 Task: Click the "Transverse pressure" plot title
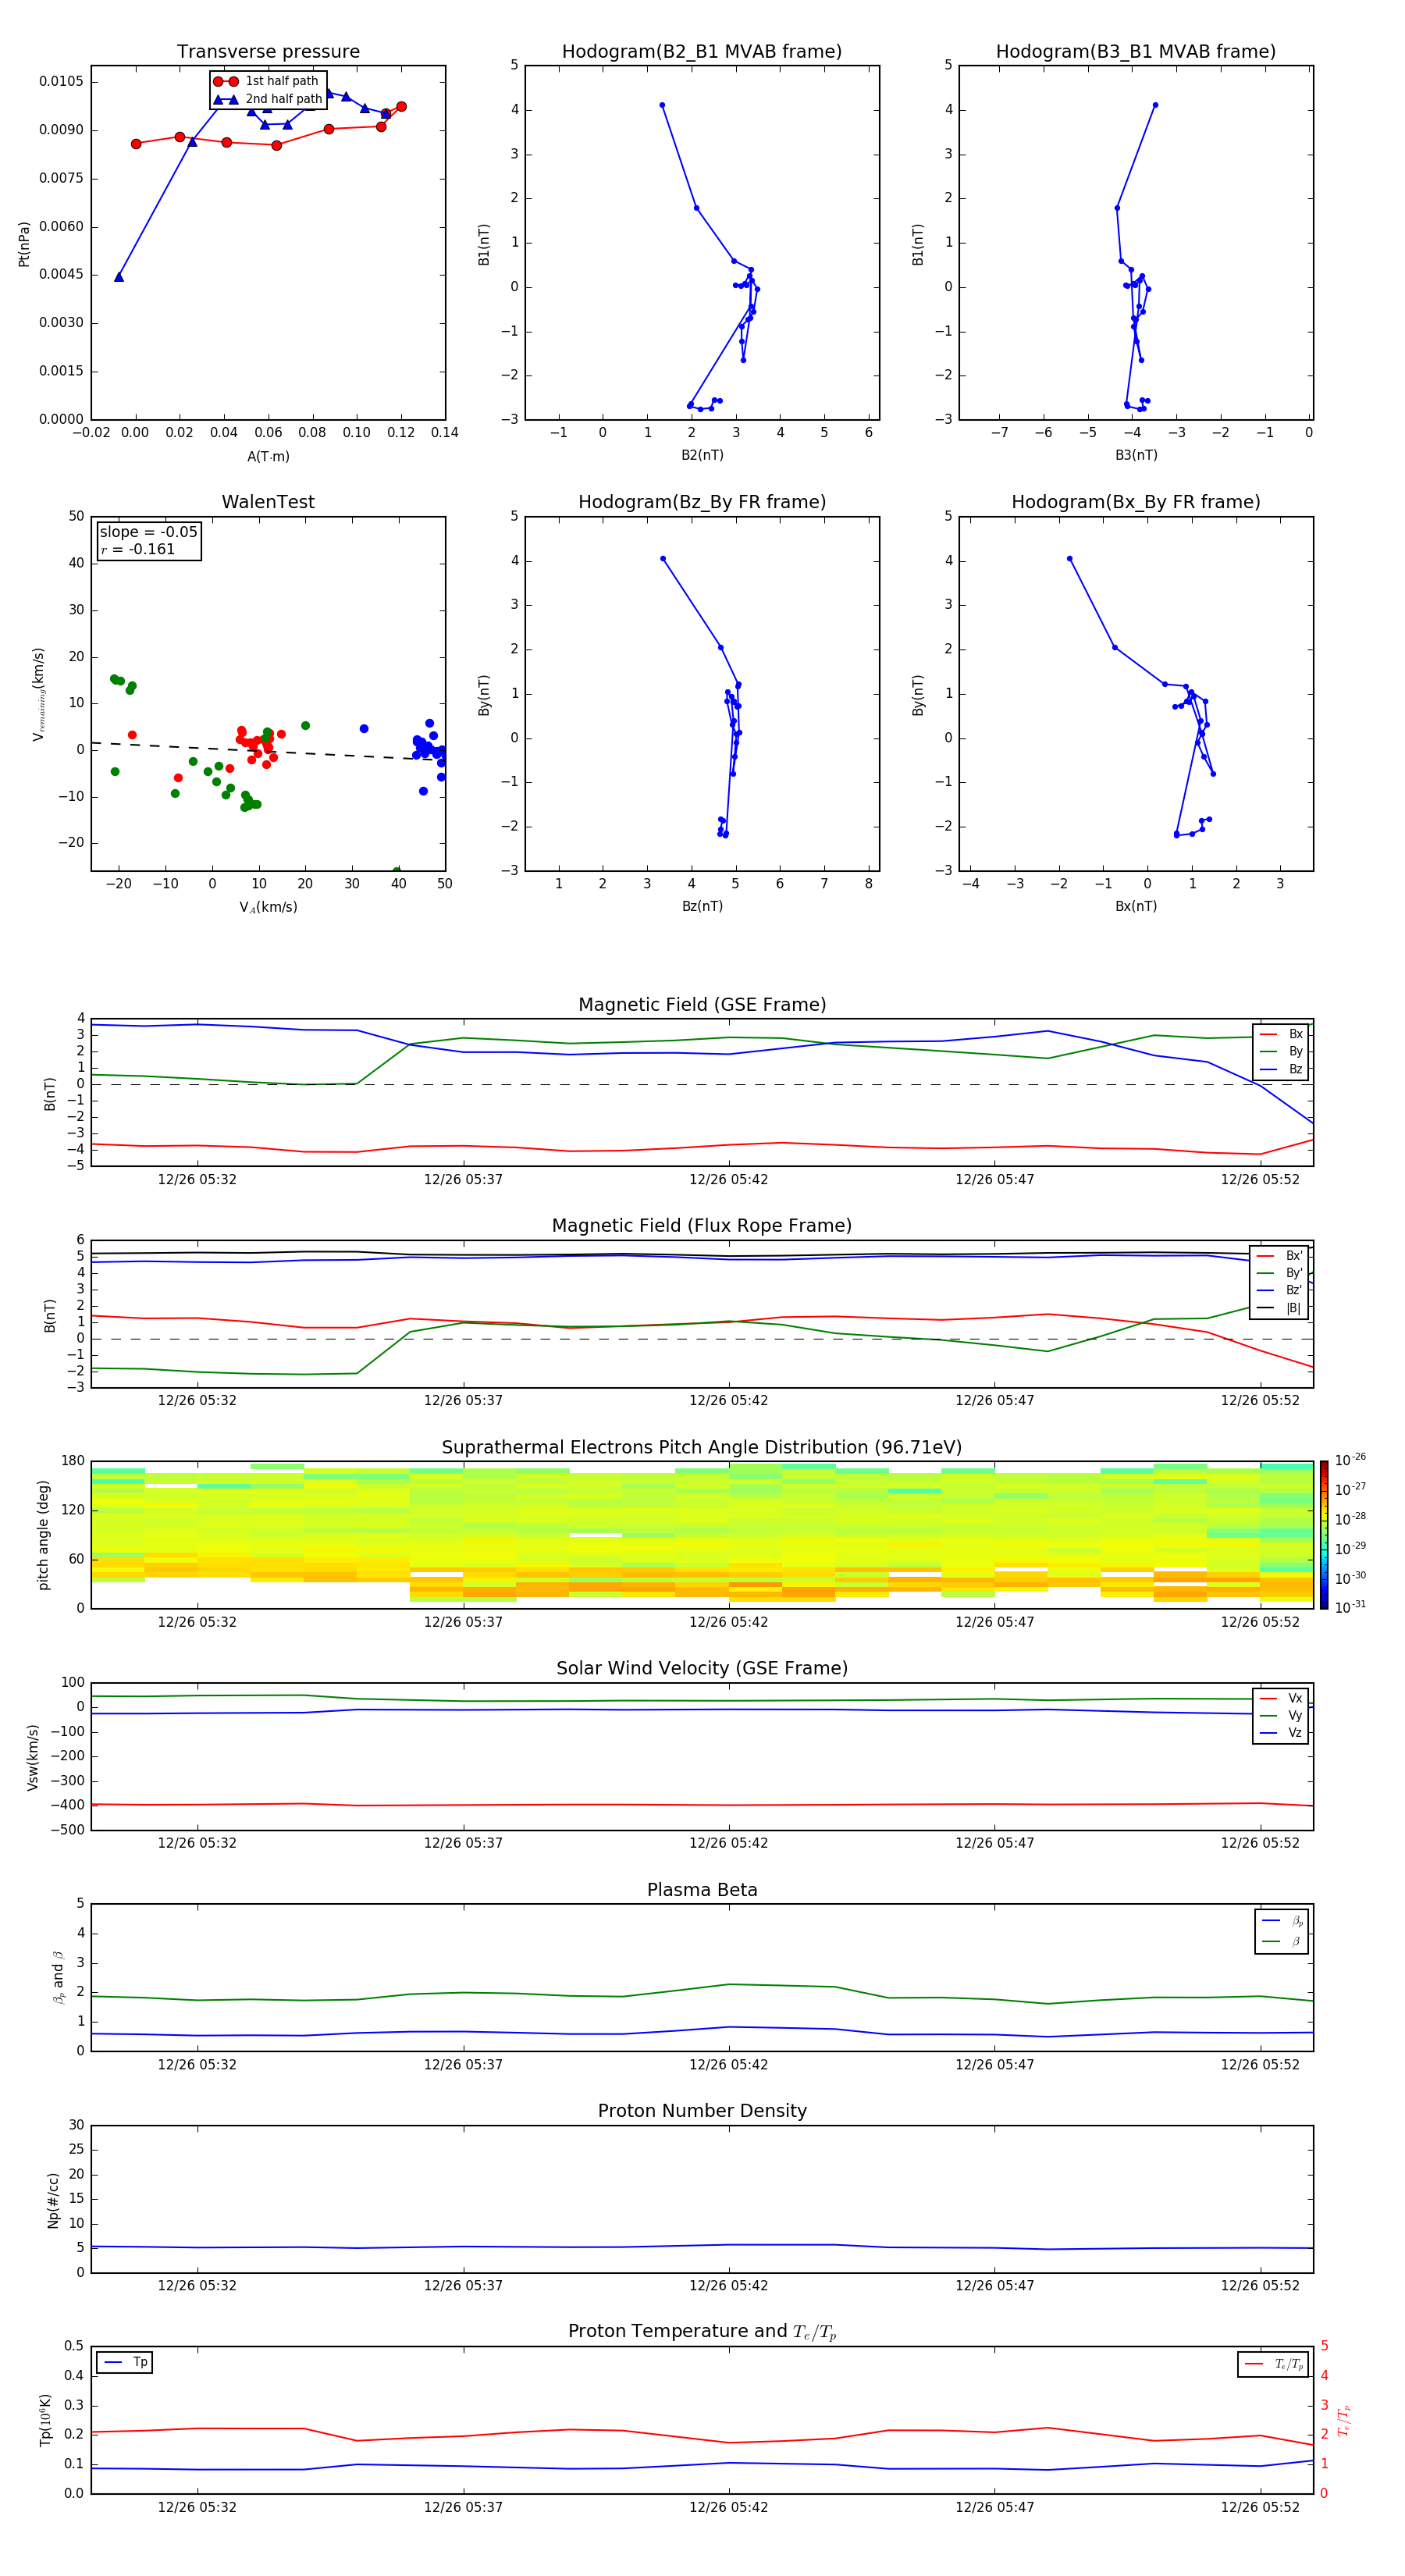pos(268,52)
